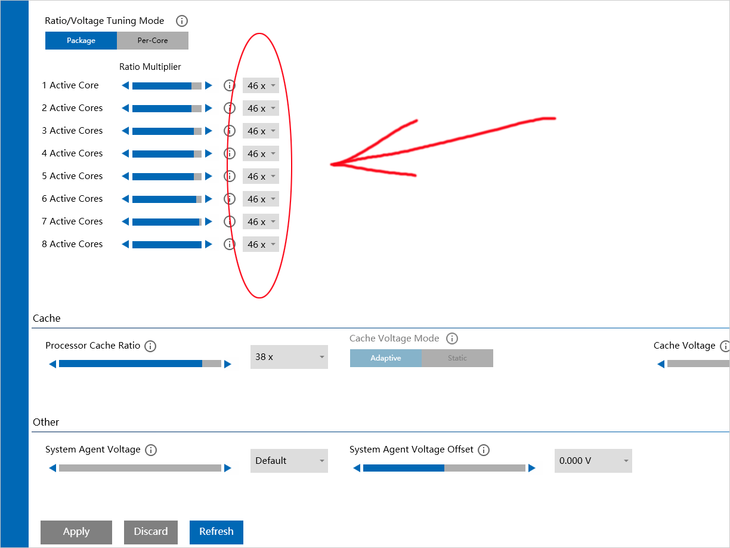The height and width of the screenshot is (548, 730).
Task: Open Processor Cache Ratio 38 x dropdown
Action: click(x=289, y=357)
